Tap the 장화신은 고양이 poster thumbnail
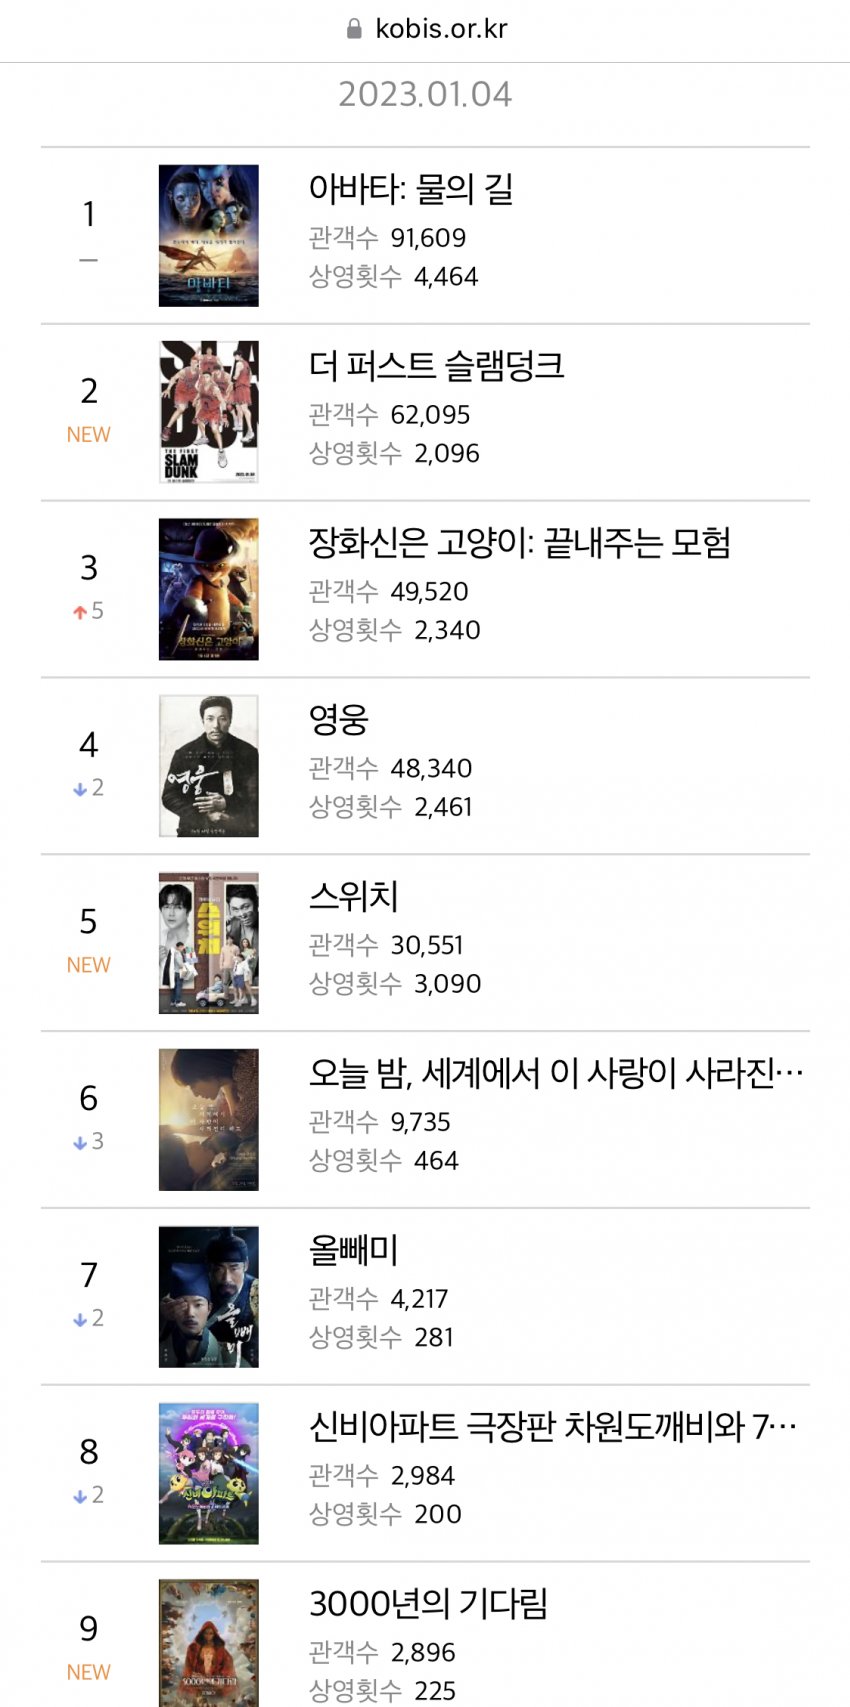The width and height of the screenshot is (850, 1707). (x=208, y=589)
